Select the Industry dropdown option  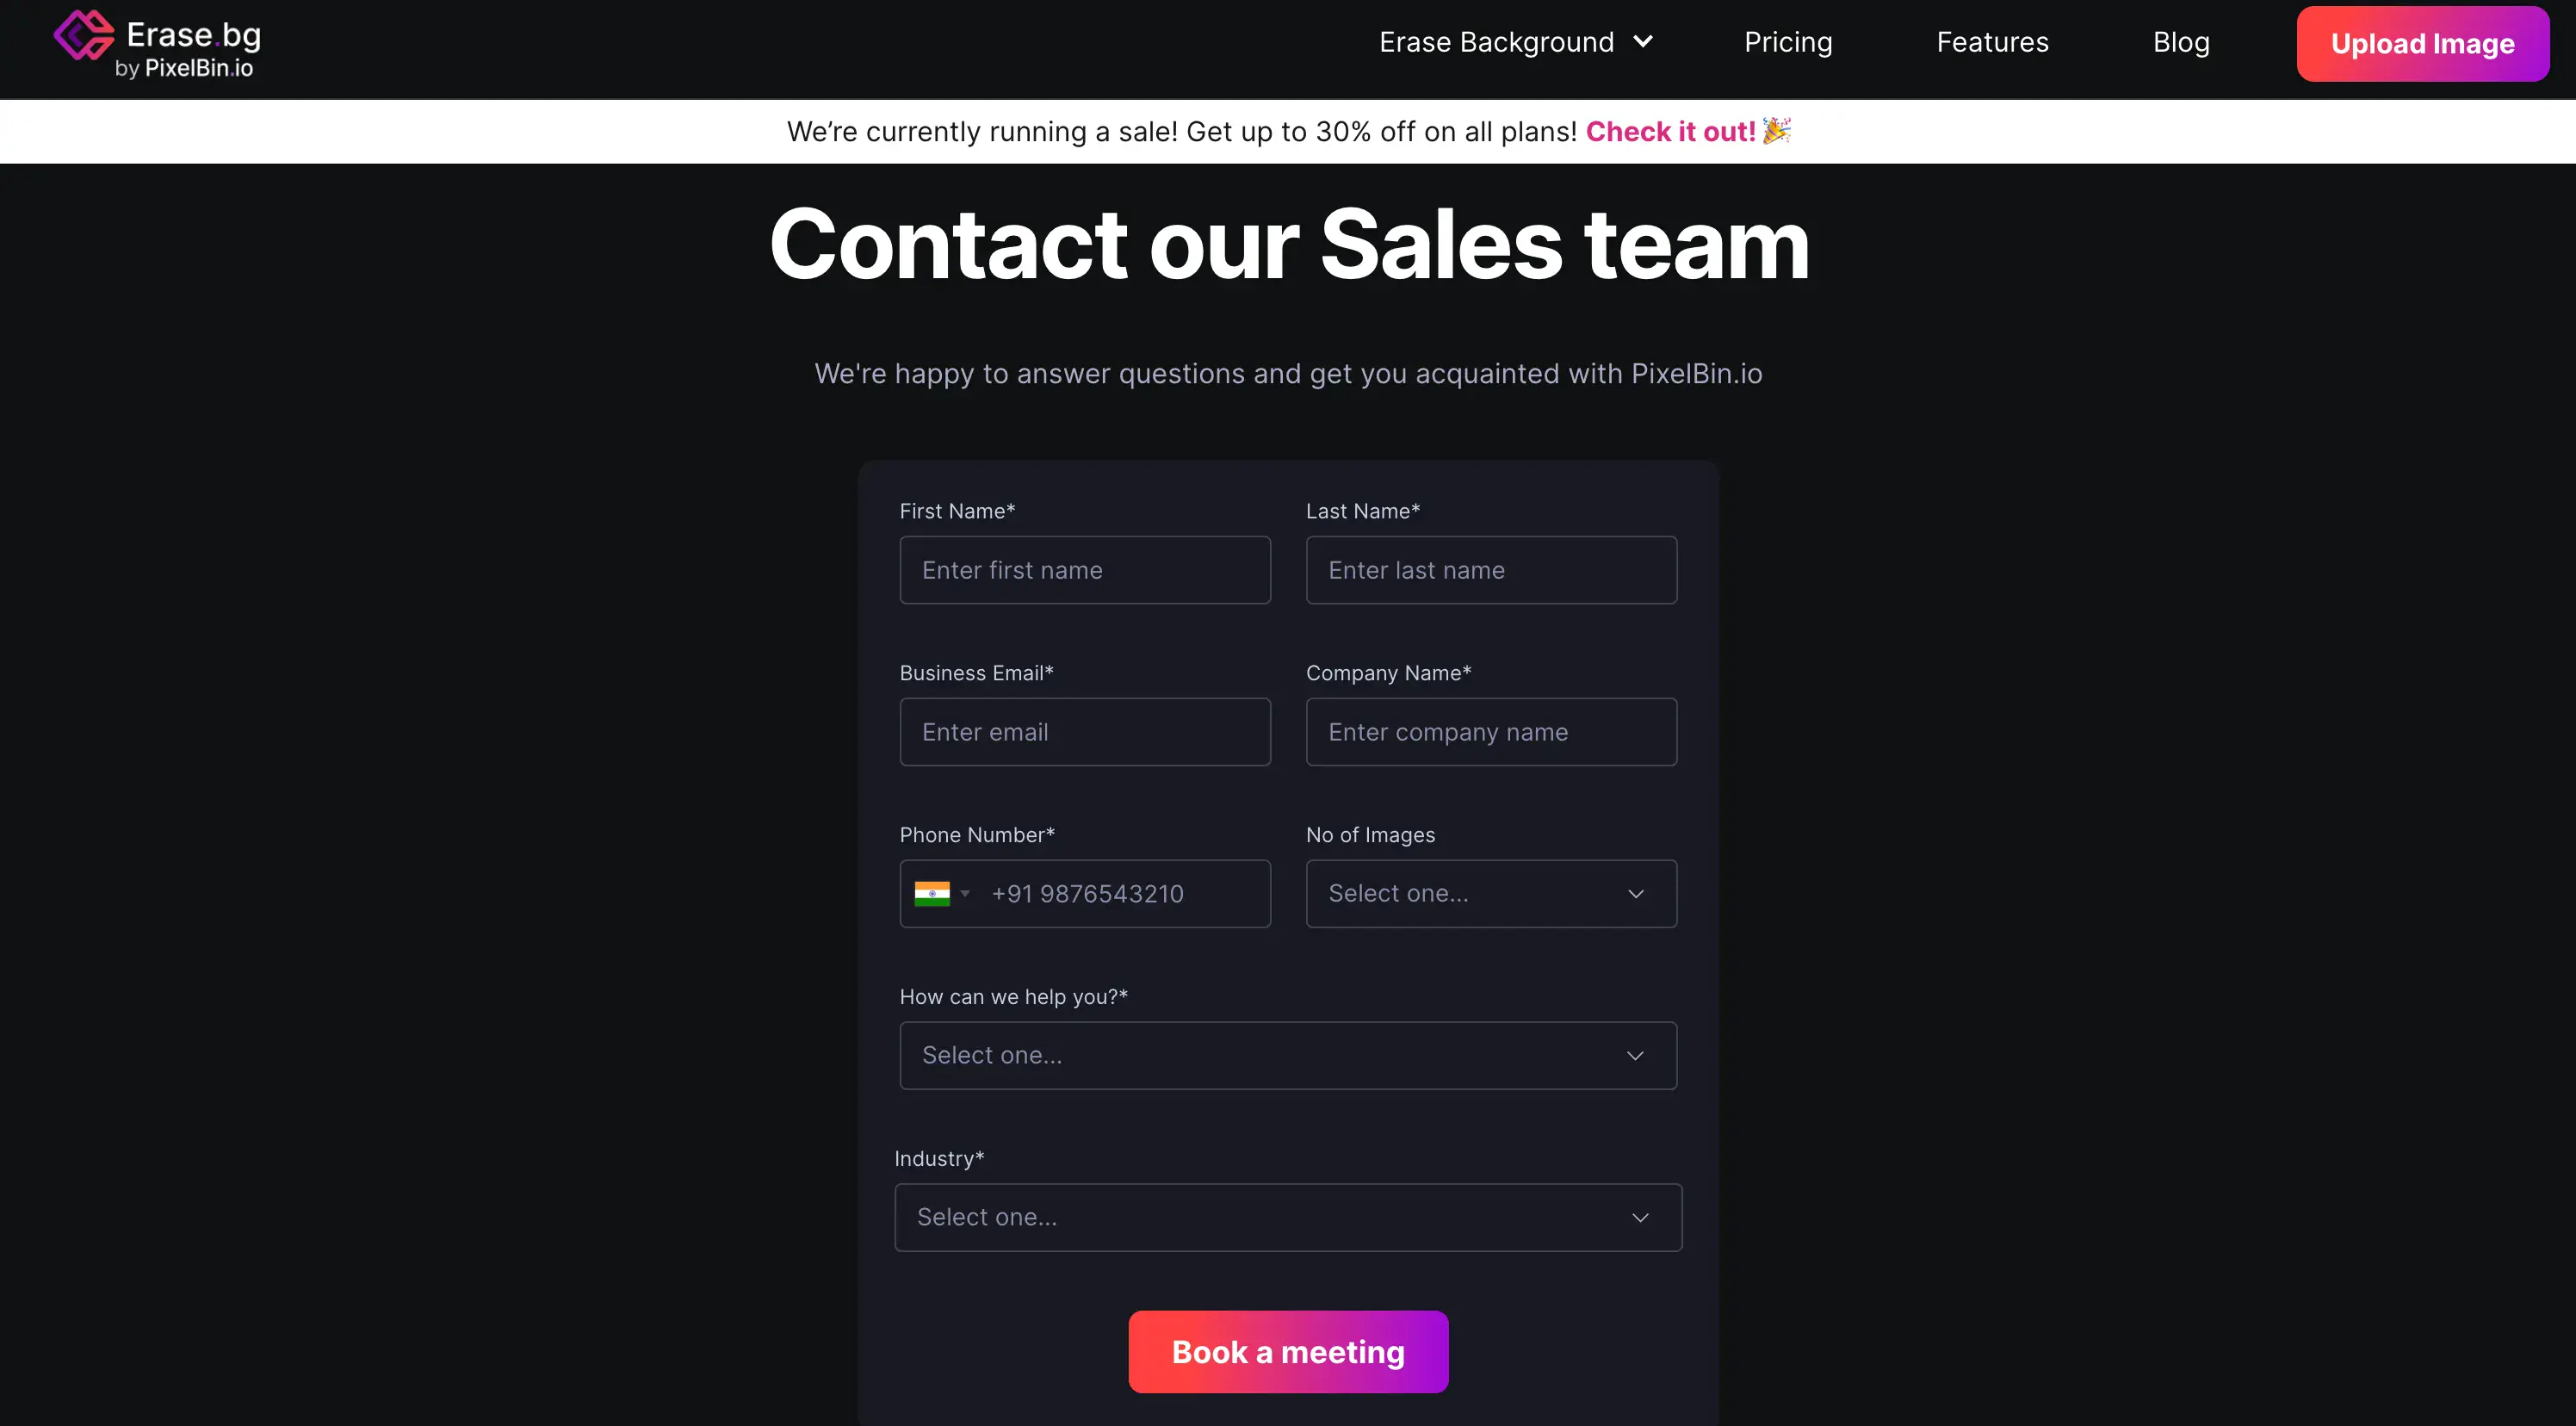[x=1287, y=1215]
